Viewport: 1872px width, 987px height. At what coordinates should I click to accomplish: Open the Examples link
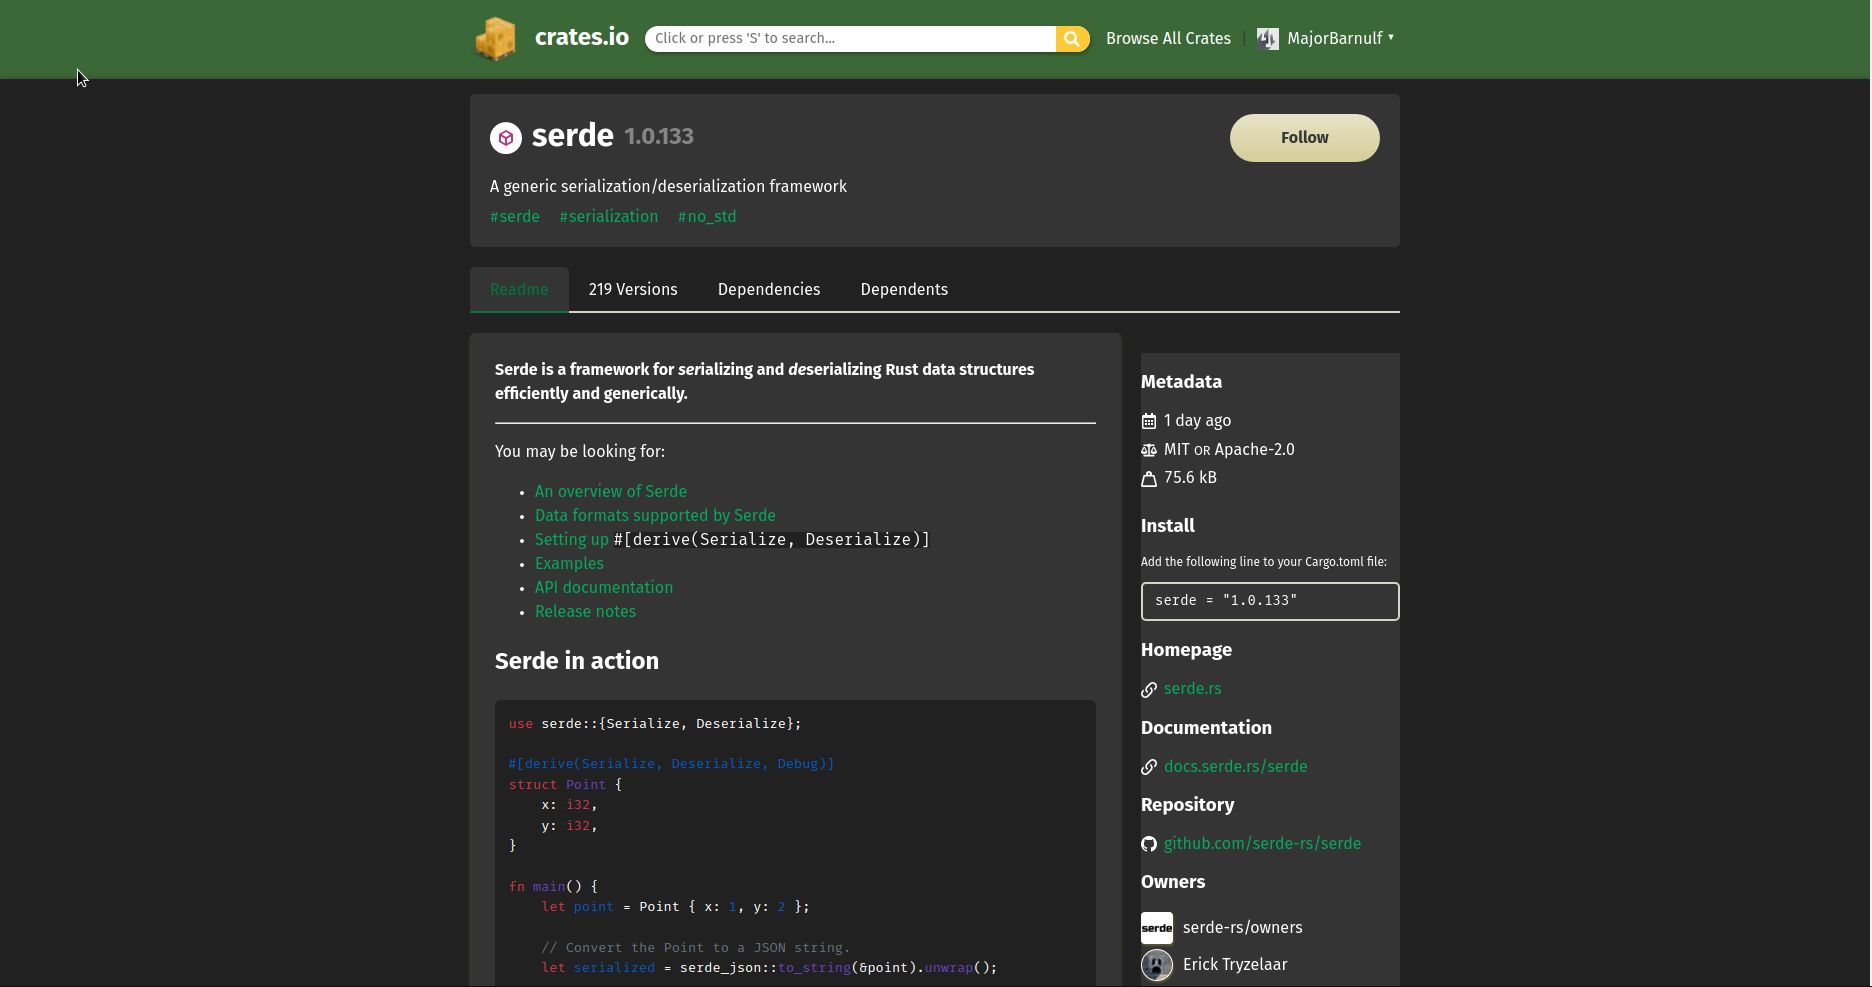tap(569, 564)
